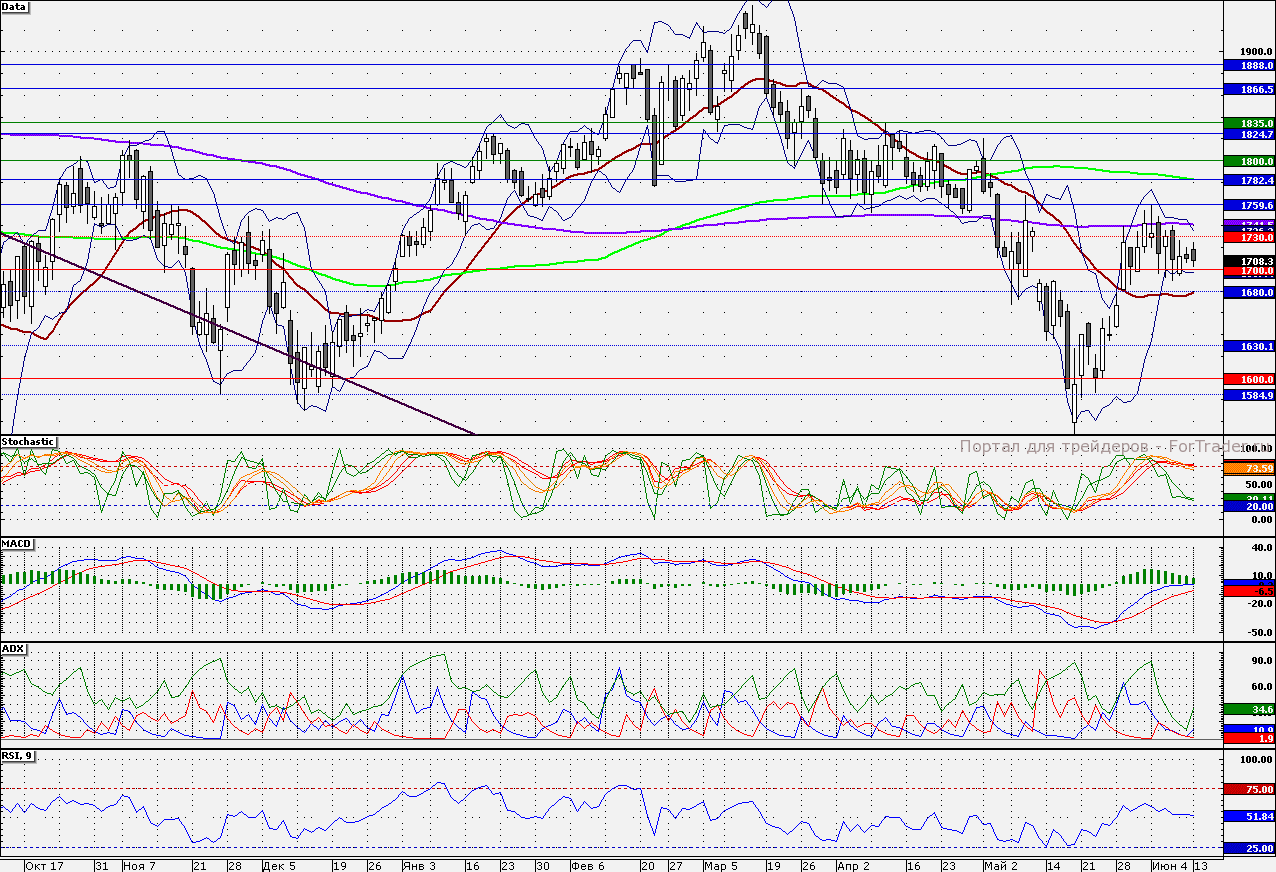Click the green 1835.0 price level tag
The width and height of the screenshot is (1276, 872).
point(1249,123)
